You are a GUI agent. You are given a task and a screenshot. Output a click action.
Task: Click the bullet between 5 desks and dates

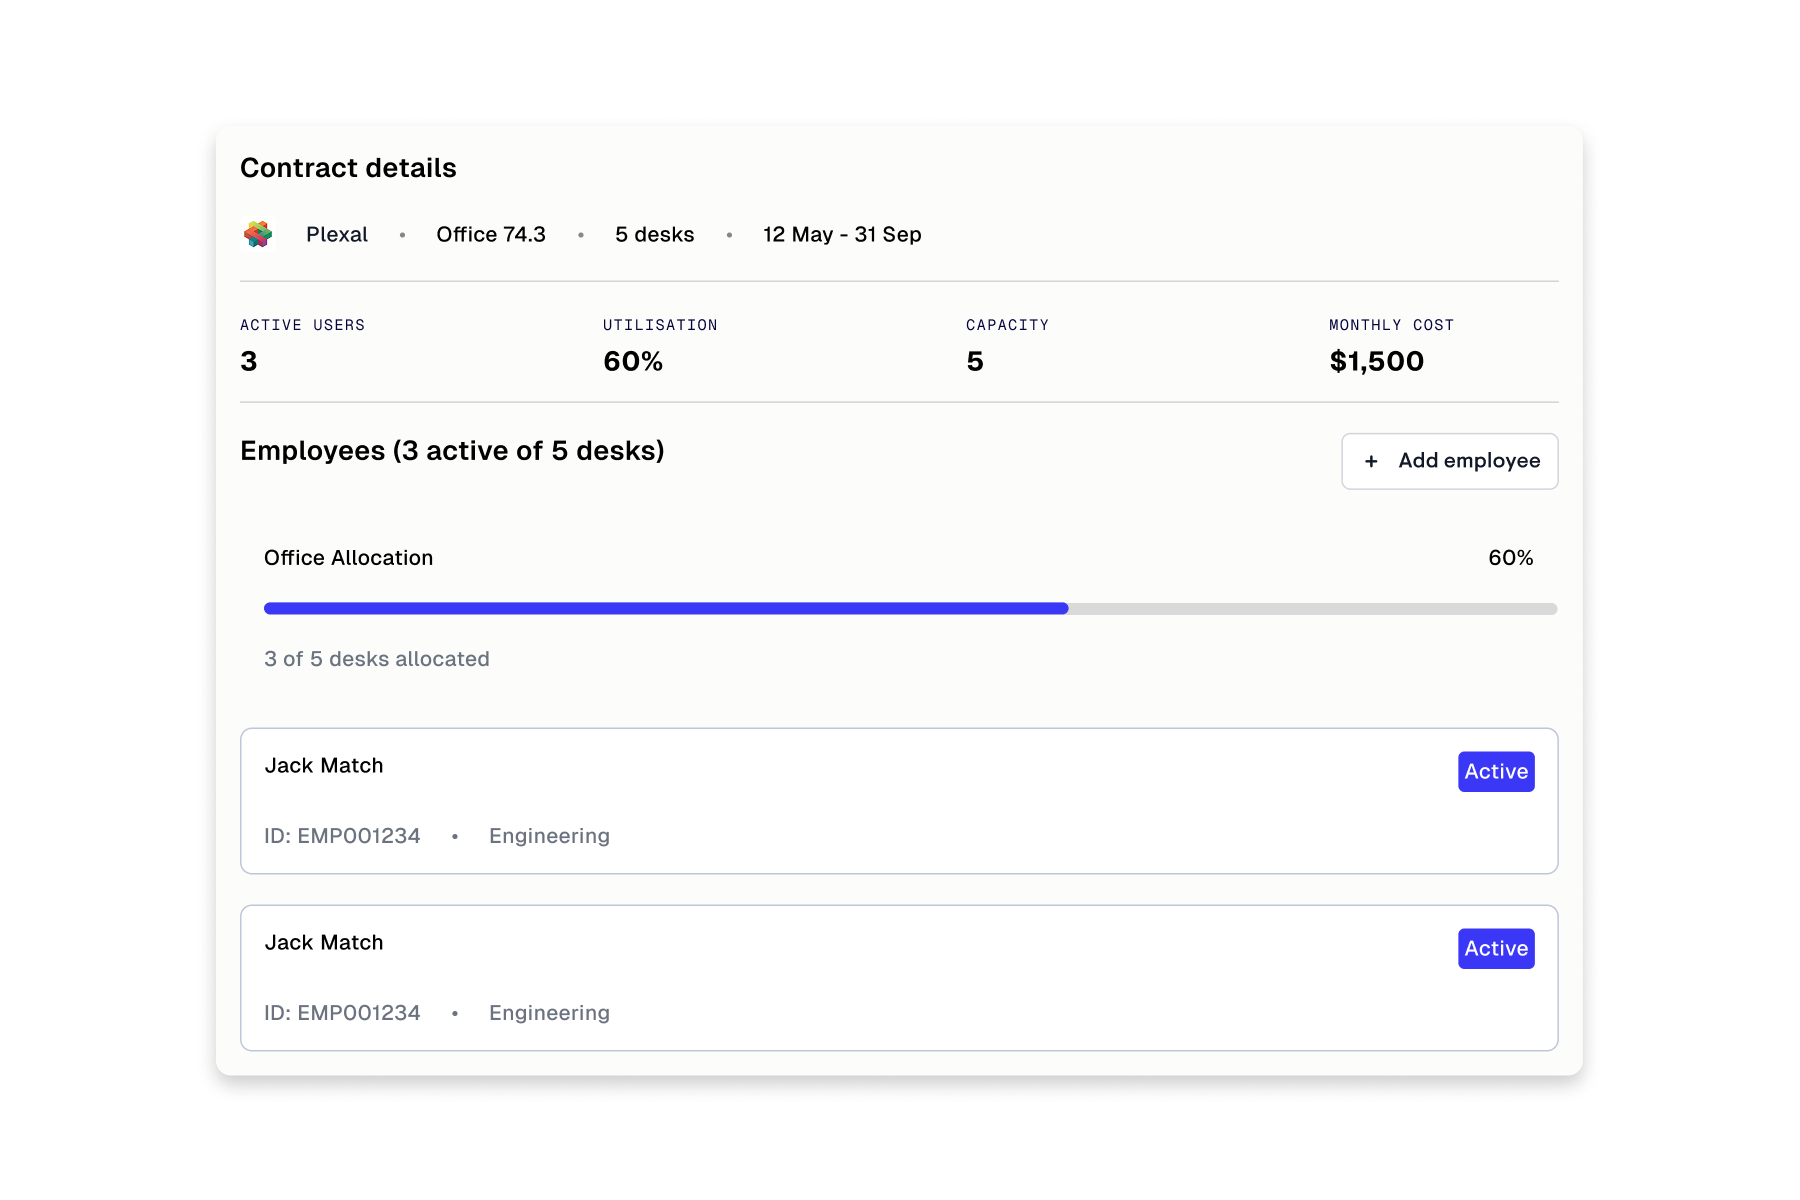(729, 234)
